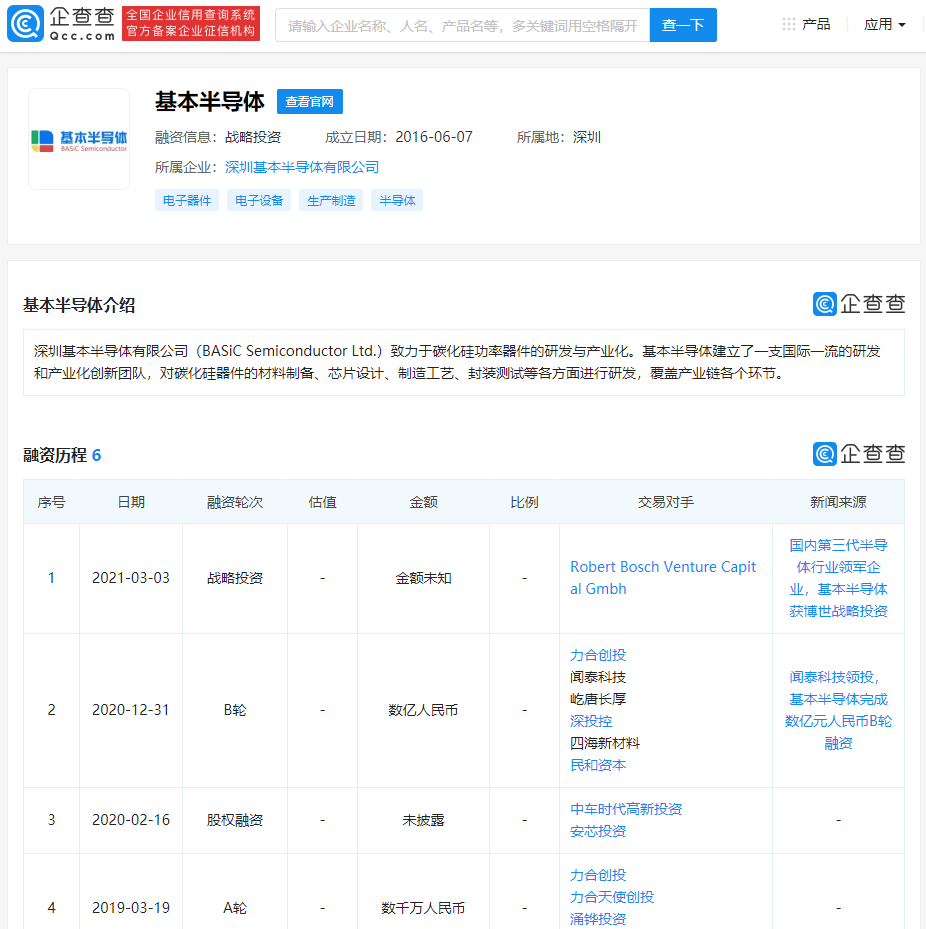The image size is (926, 929).
Task: Click the 新闻来源 column header
Action: (x=838, y=502)
